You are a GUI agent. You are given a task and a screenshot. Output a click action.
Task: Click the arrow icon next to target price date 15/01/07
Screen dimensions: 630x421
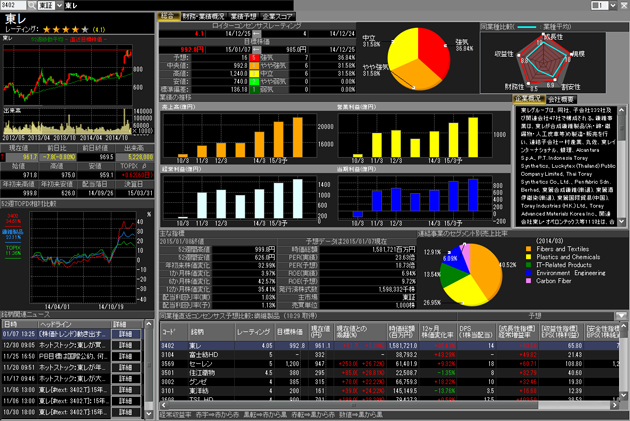(256, 49)
